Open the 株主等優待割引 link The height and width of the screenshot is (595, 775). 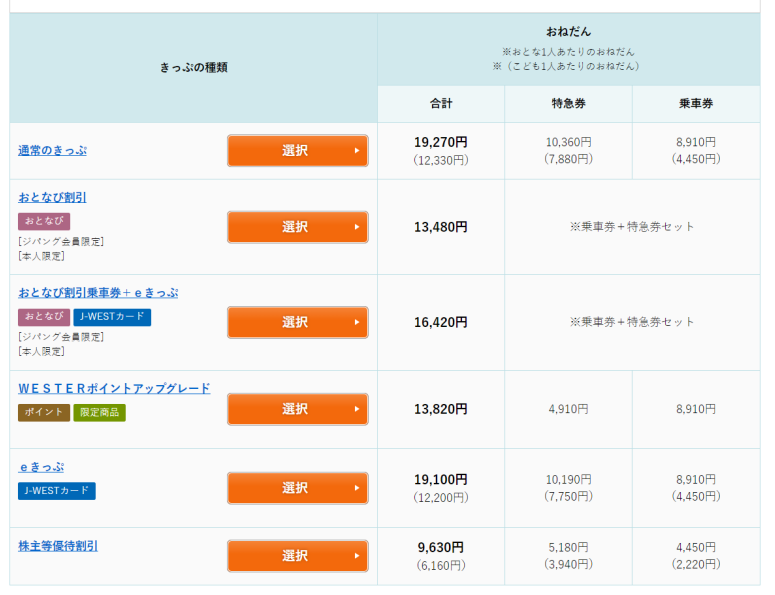point(58,546)
